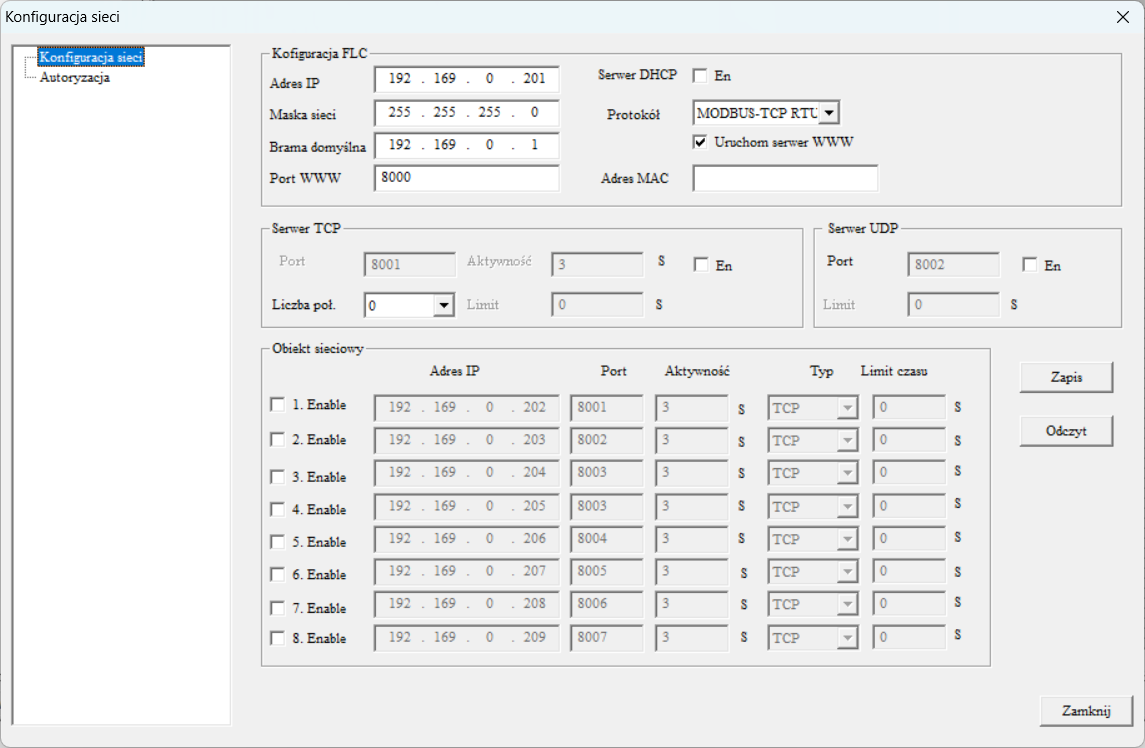Image resolution: width=1145 pixels, height=748 pixels.
Task: Open Typ dropdown for object 4
Action: 847,506
